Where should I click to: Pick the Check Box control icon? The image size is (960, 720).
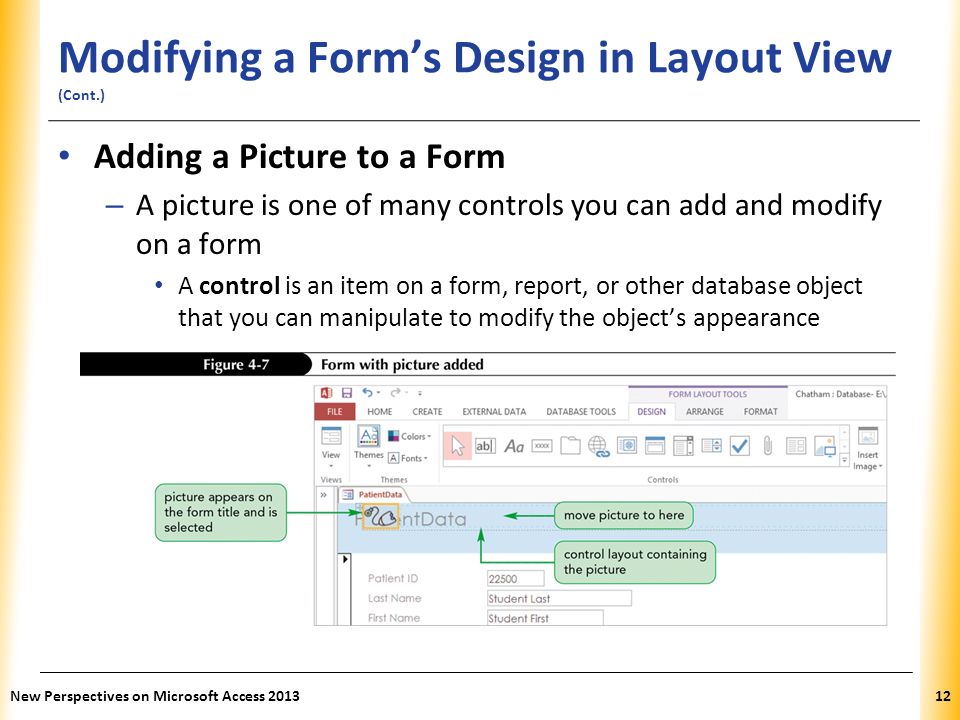(x=740, y=446)
